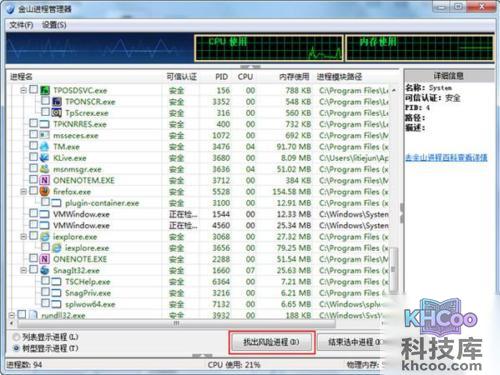Image resolution: width=500 pixels, height=375 pixels.
Task: Click the msnmsgr.exe messenger icon
Action: coord(45,169)
